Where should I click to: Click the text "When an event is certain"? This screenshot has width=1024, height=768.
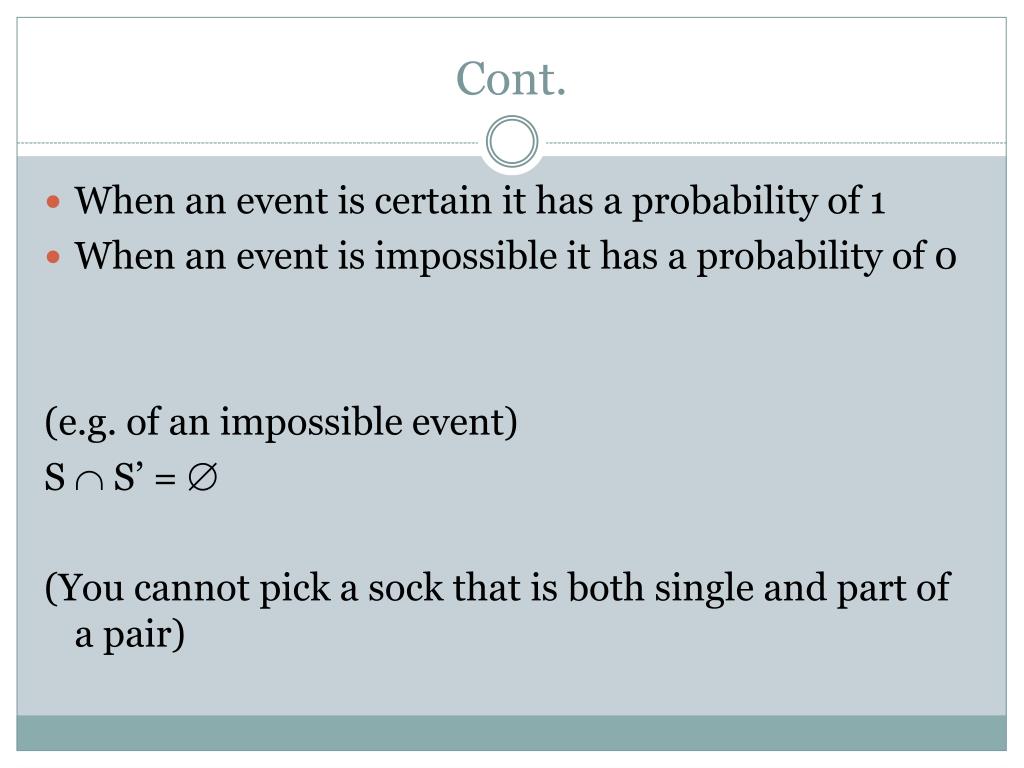(283, 200)
